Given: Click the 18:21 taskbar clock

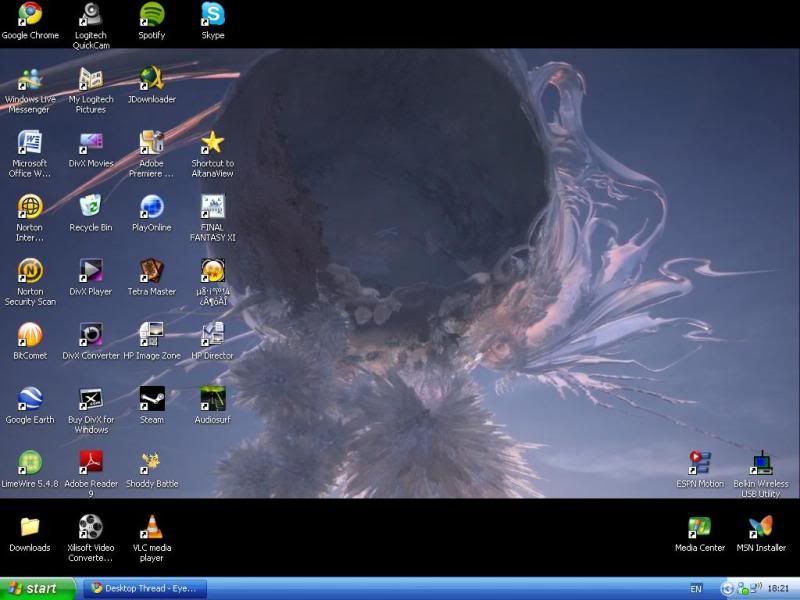Looking at the screenshot, I should click(778, 589).
